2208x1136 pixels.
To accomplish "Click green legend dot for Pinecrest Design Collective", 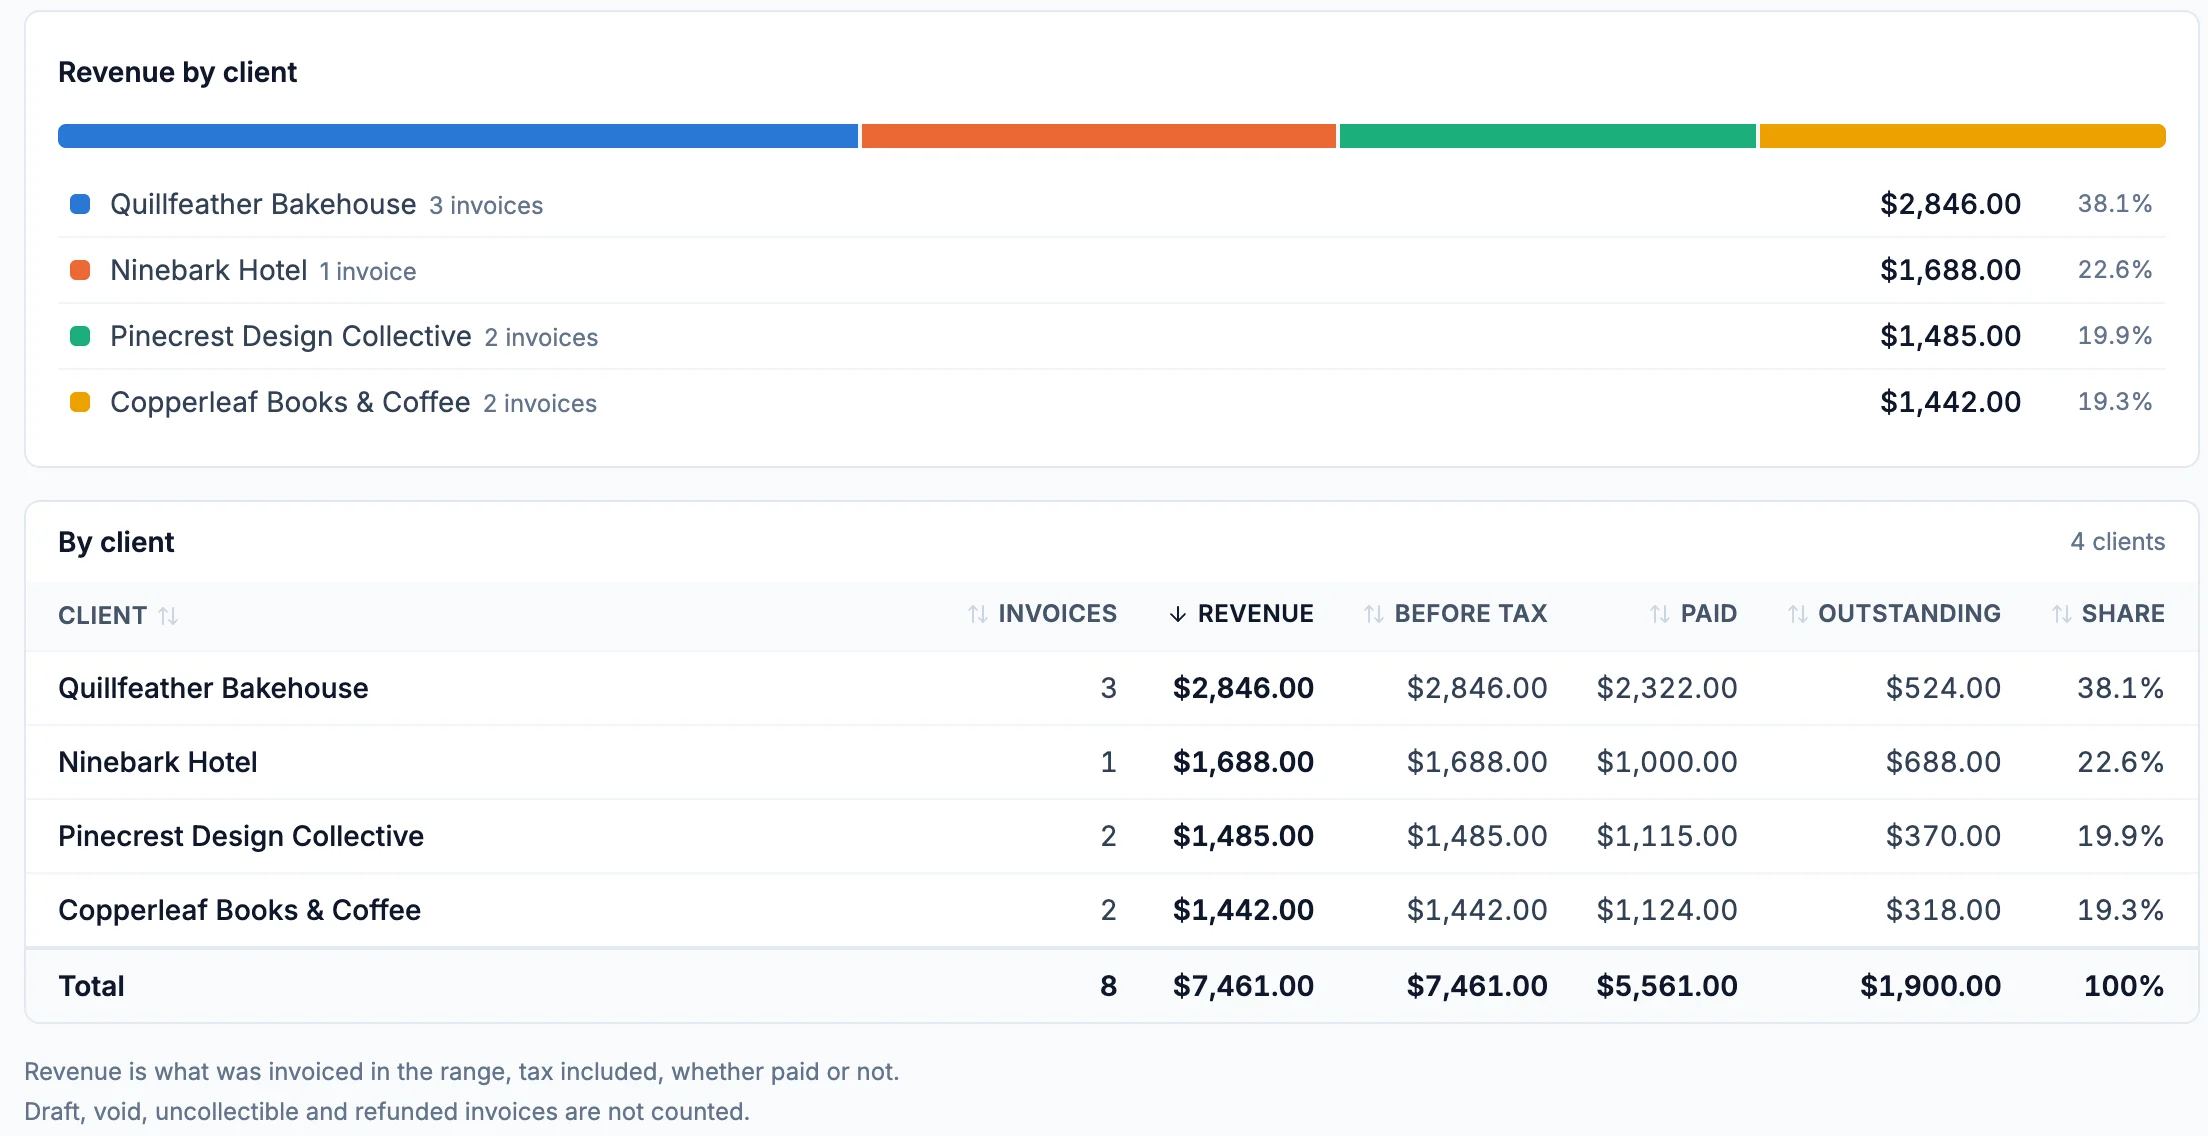I will (80, 336).
